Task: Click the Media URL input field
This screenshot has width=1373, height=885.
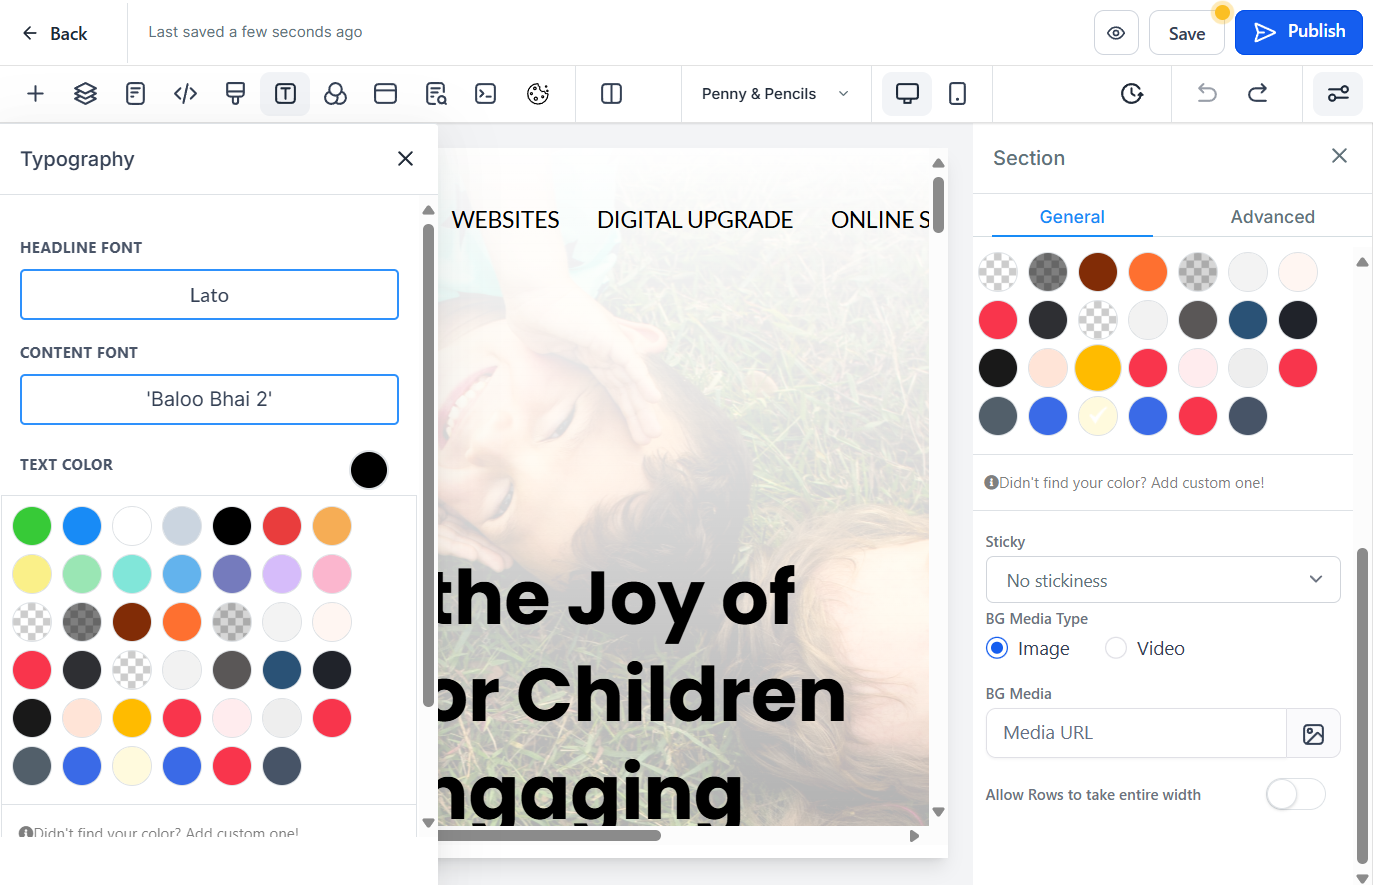Action: (1136, 733)
